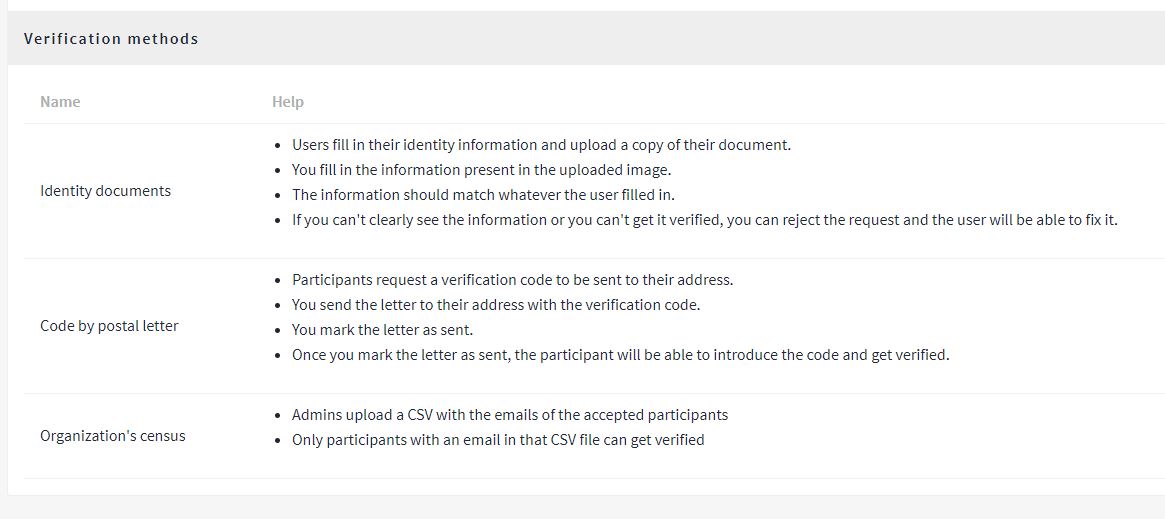Viewport: 1165px width, 519px height.
Task: Click 'Admins upload a CSV' help line
Action: pyautogui.click(x=510, y=415)
